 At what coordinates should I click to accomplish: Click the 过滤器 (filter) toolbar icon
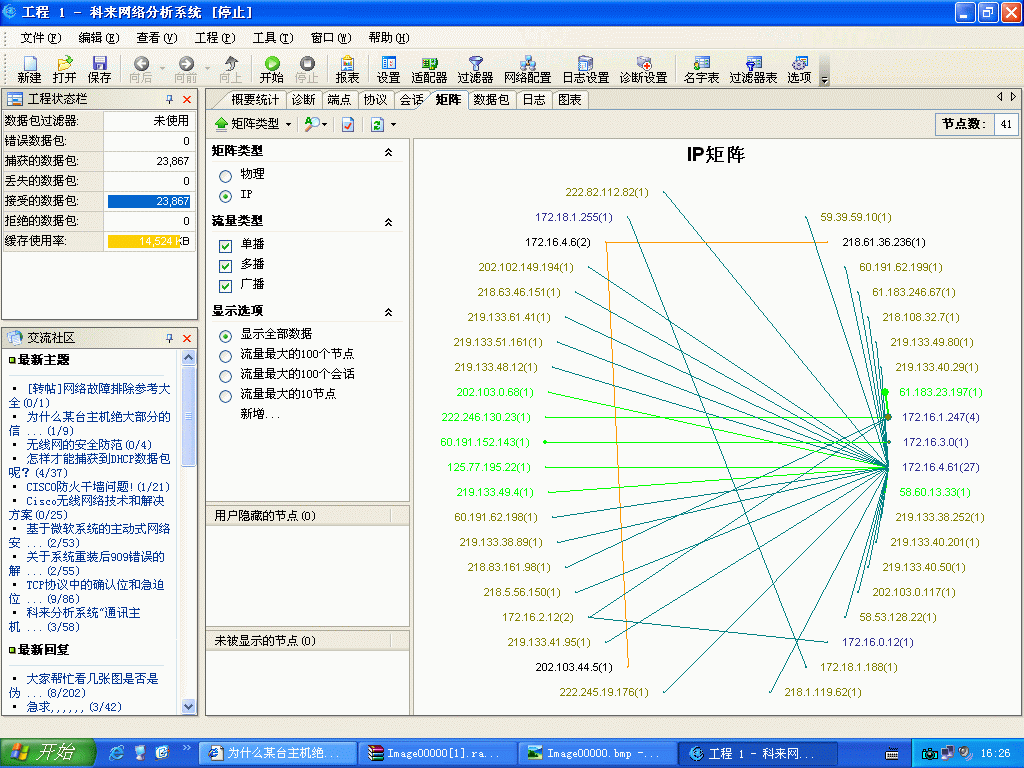476,65
